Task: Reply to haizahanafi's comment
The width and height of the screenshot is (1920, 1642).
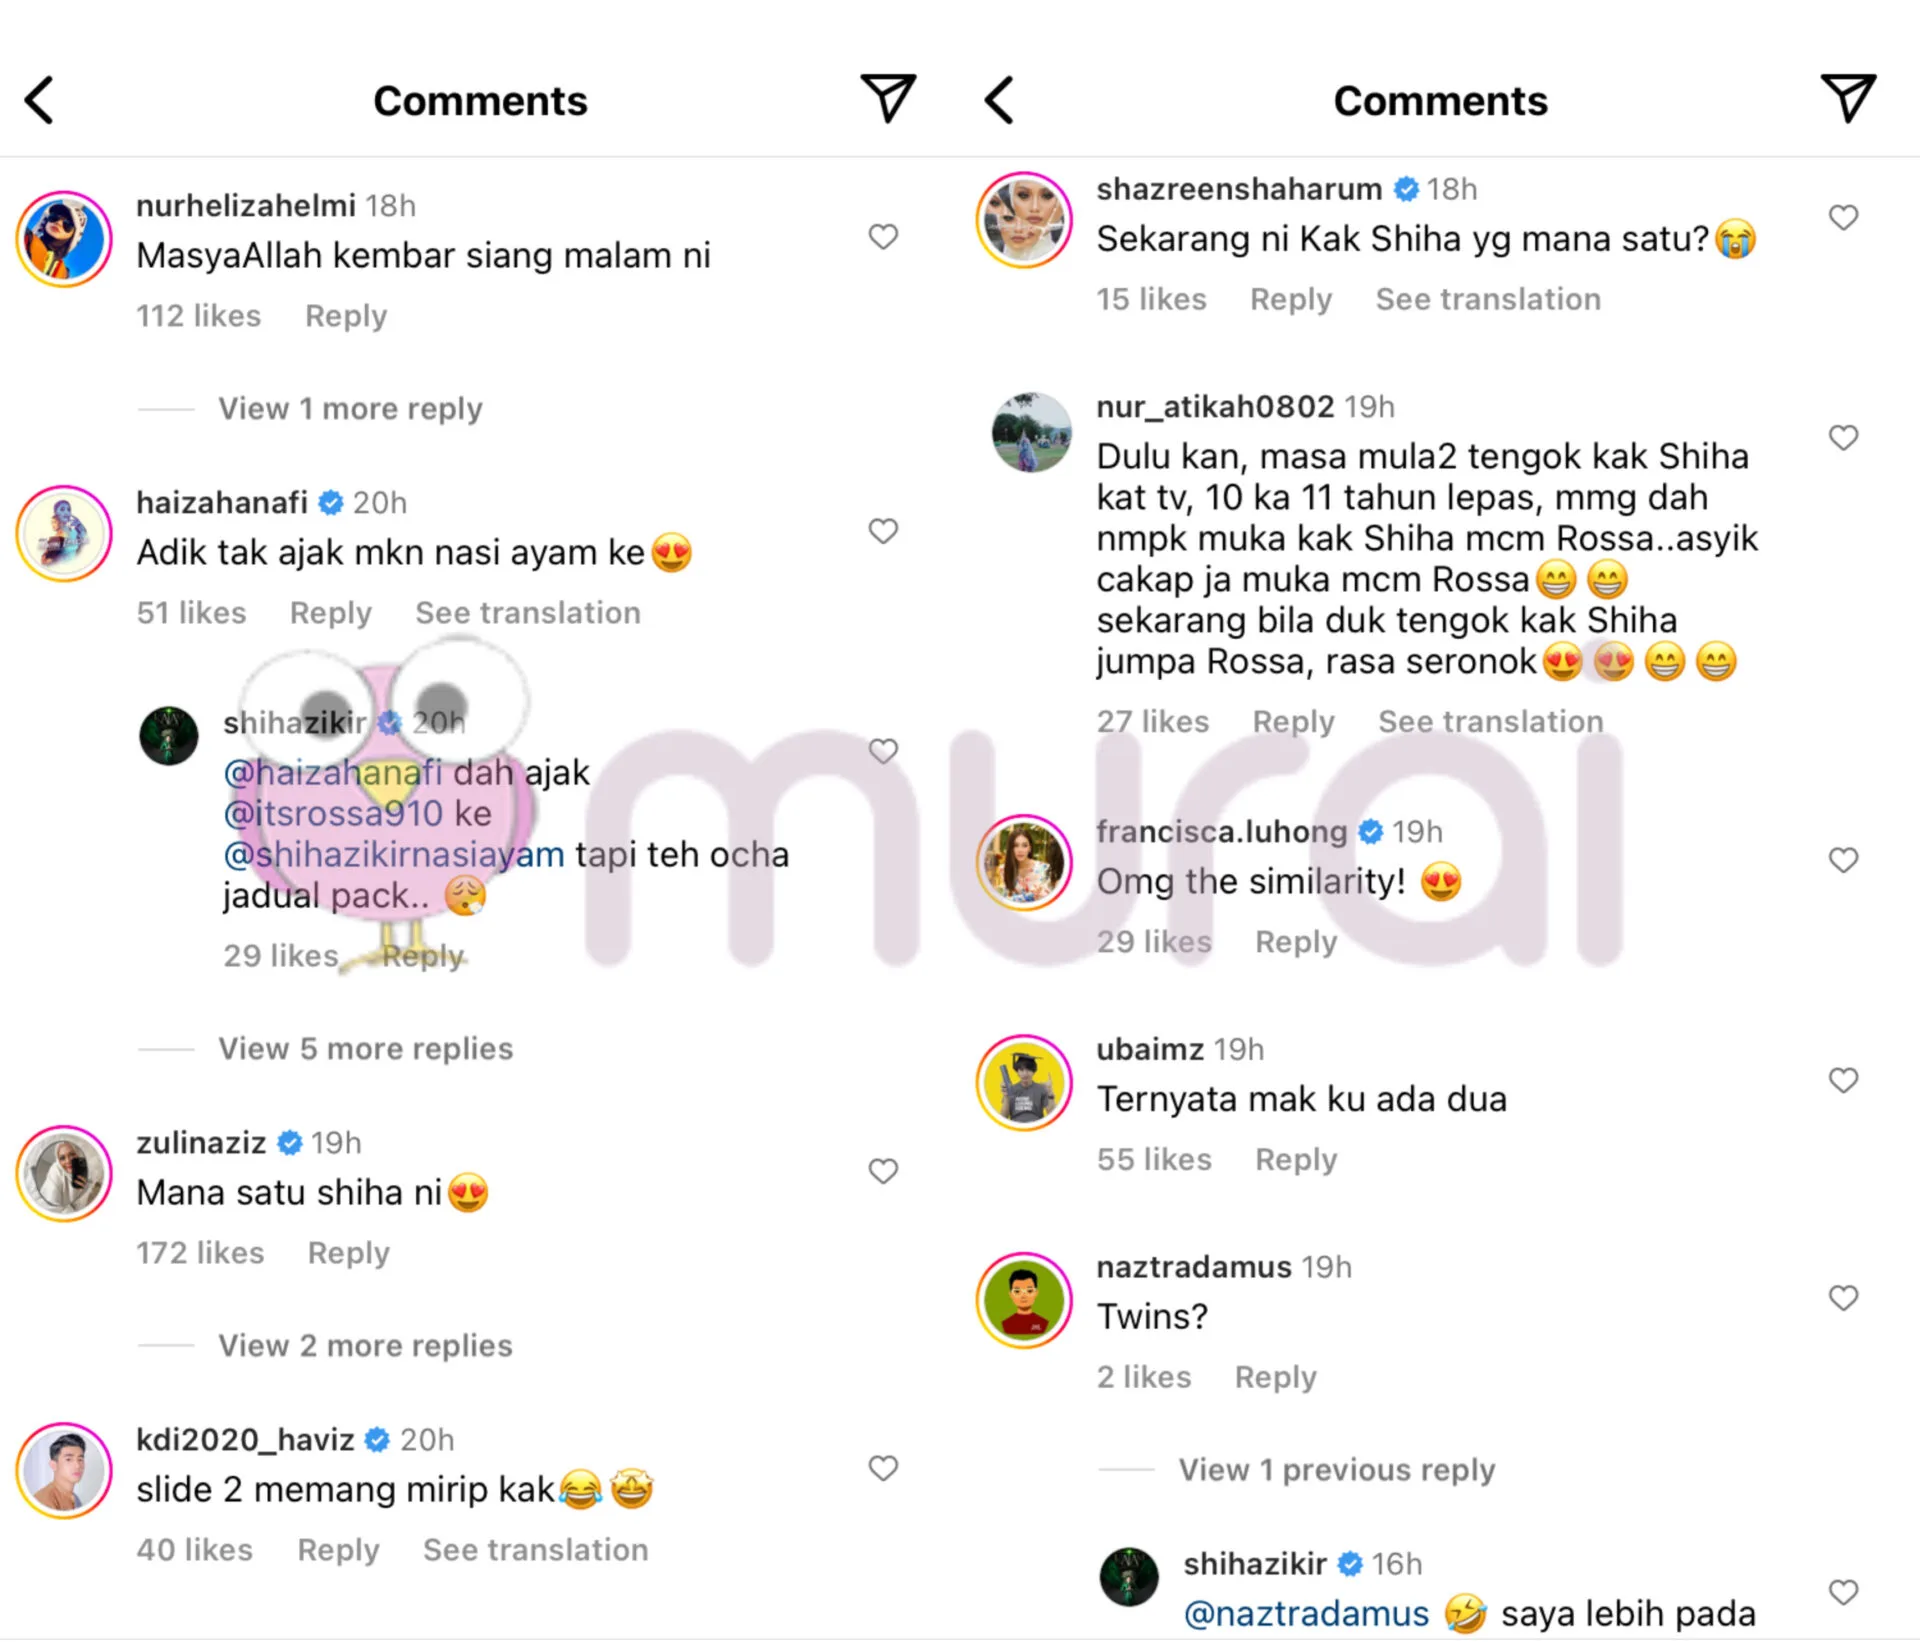Action: pos(331,613)
